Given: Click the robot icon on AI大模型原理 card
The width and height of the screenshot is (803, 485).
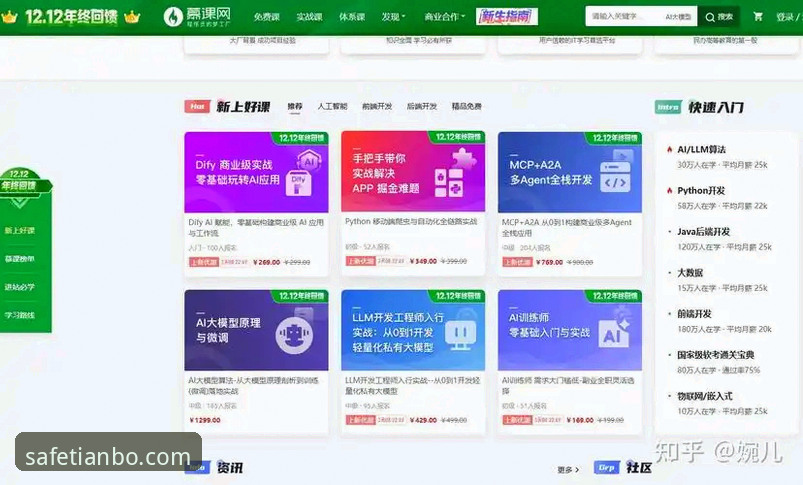Looking at the screenshot, I should [294, 335].
